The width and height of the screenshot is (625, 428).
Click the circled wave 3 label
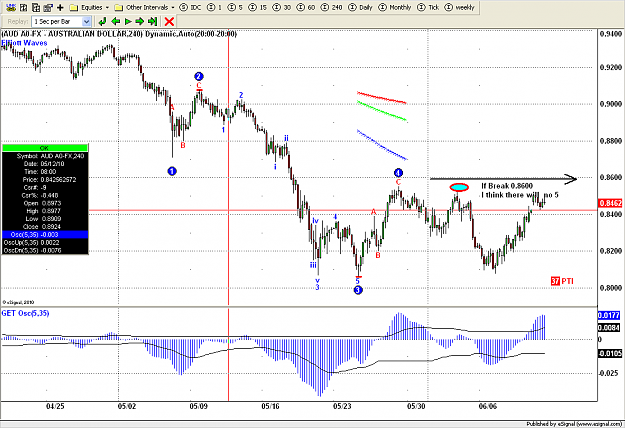[358, 290]
